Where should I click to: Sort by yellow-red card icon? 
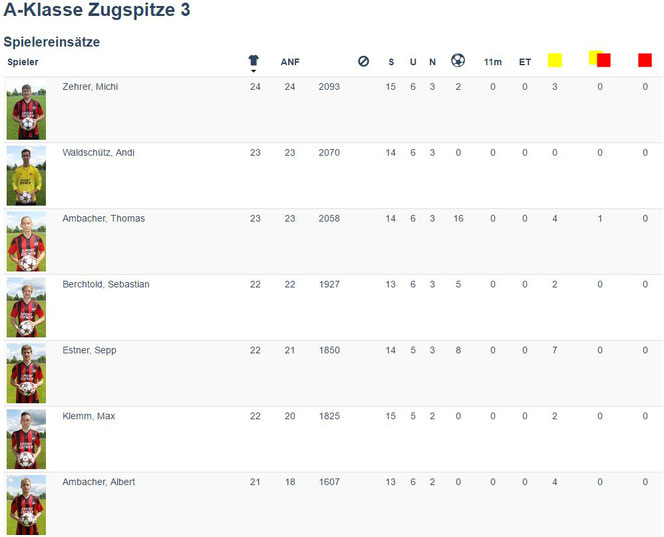[x=600, y=59]
